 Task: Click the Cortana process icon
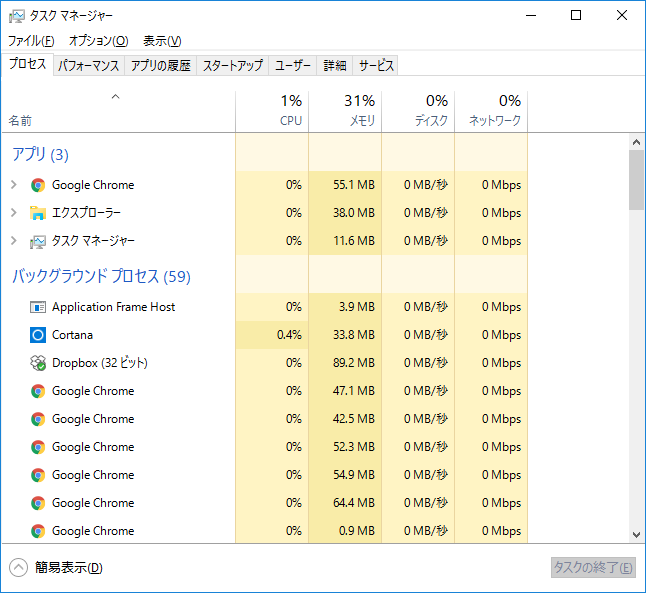(38, 335)
